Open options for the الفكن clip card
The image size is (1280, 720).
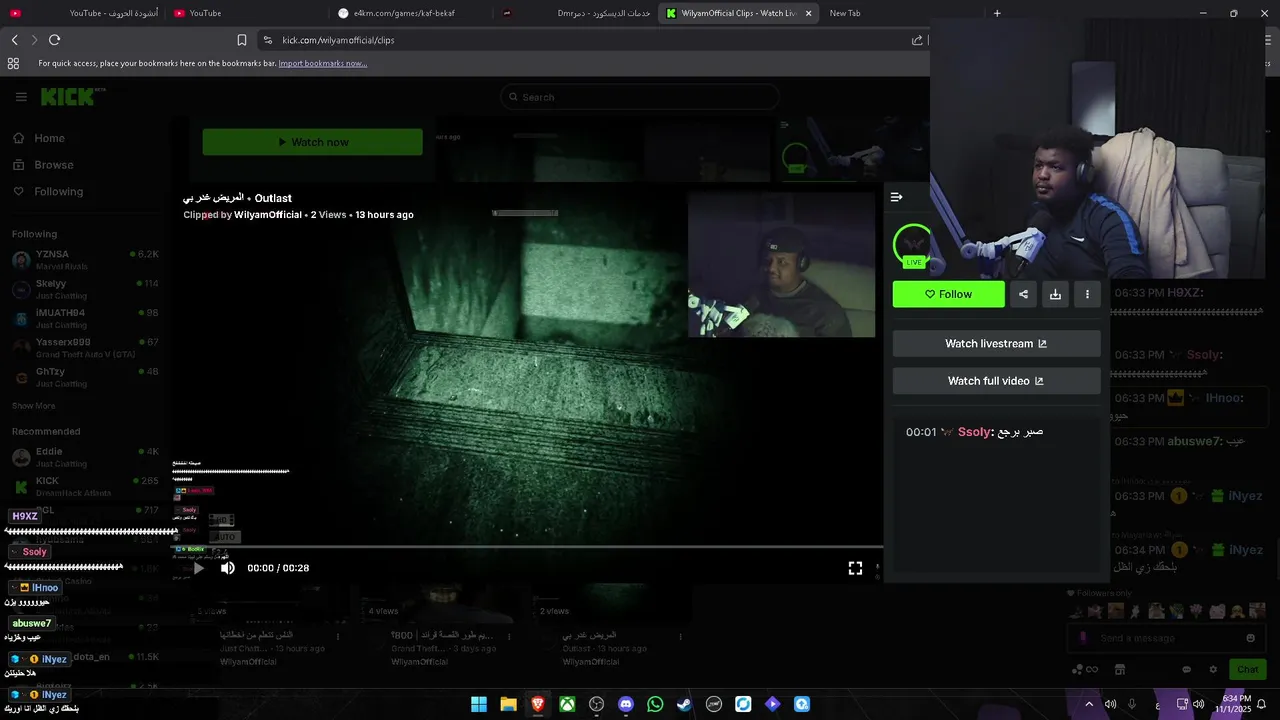tap(338, 636)
